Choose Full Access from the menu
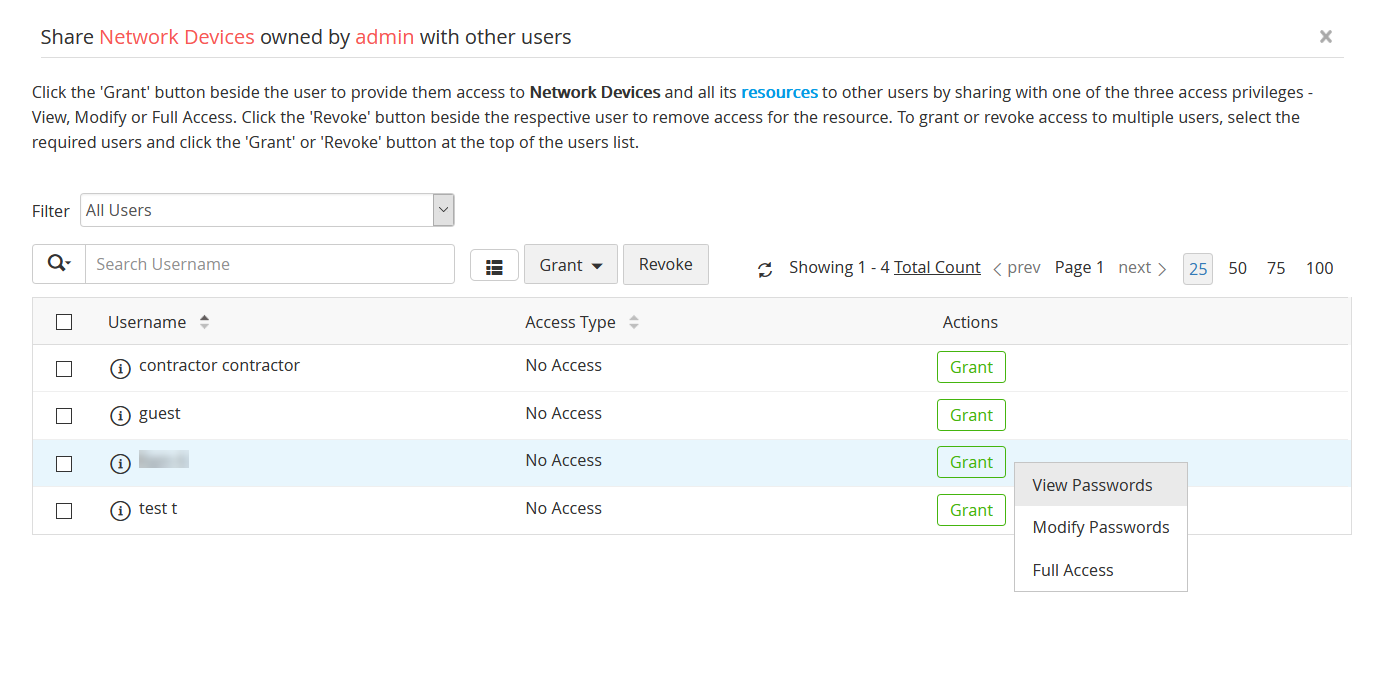 [x=1073, y=570]
